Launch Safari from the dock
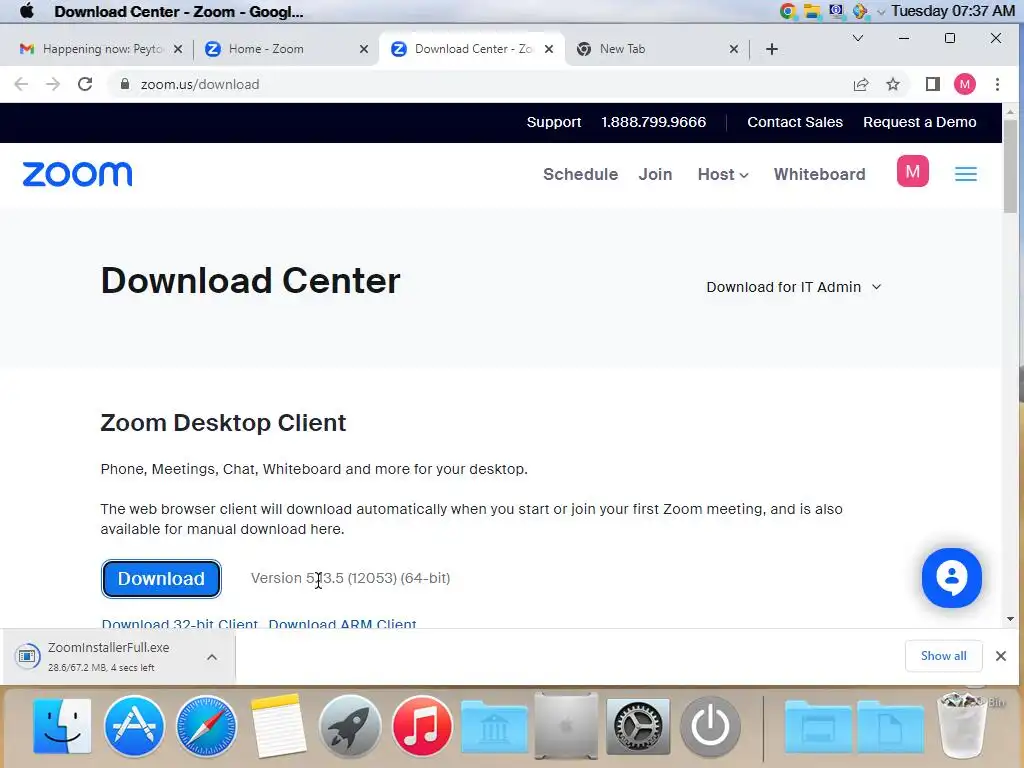Screen dimensions: 1024x768 [x=206, y=726]
